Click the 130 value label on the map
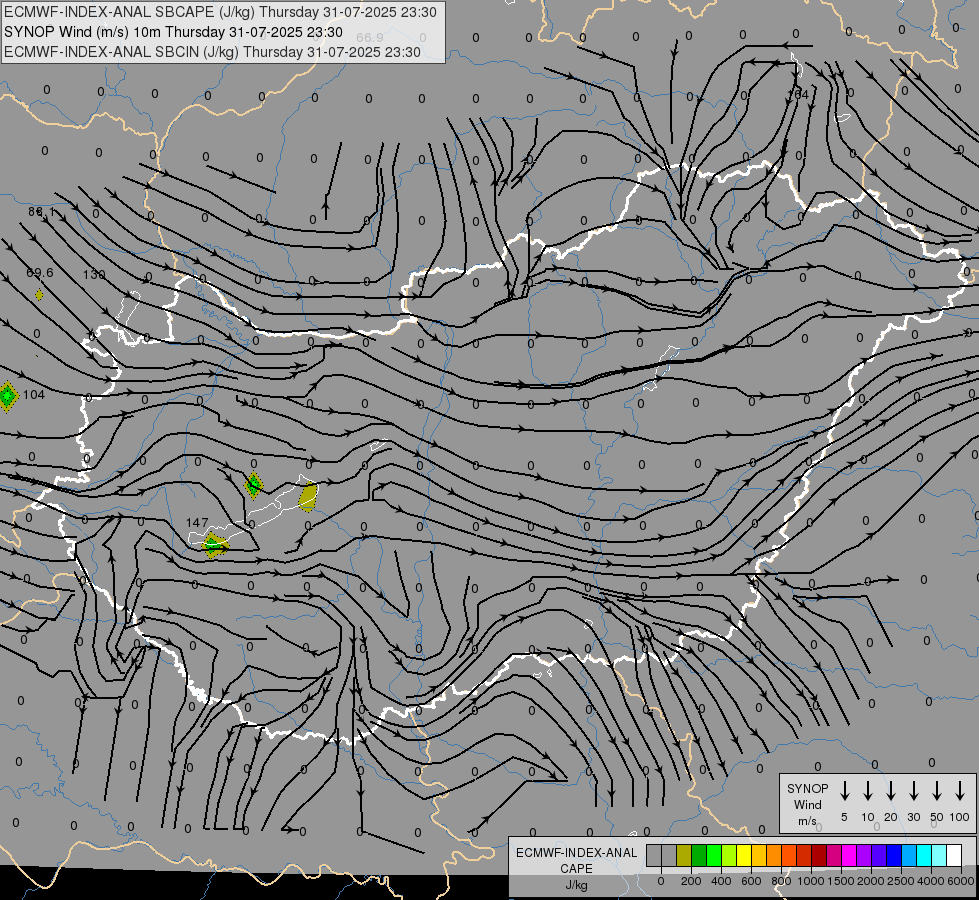979x900 pixels. tap(94, 274)
